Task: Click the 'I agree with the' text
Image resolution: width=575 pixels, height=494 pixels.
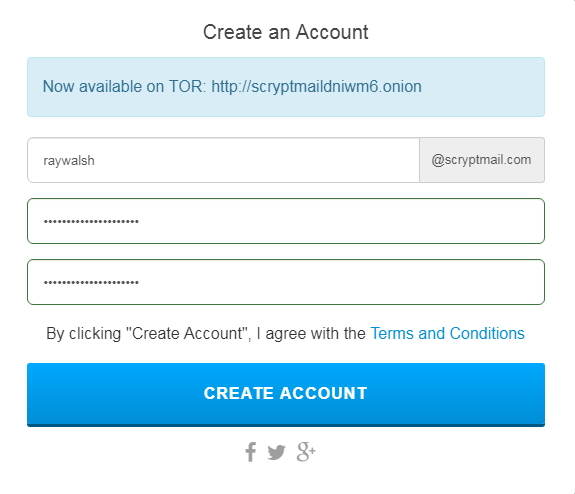Action: [311, 334]
